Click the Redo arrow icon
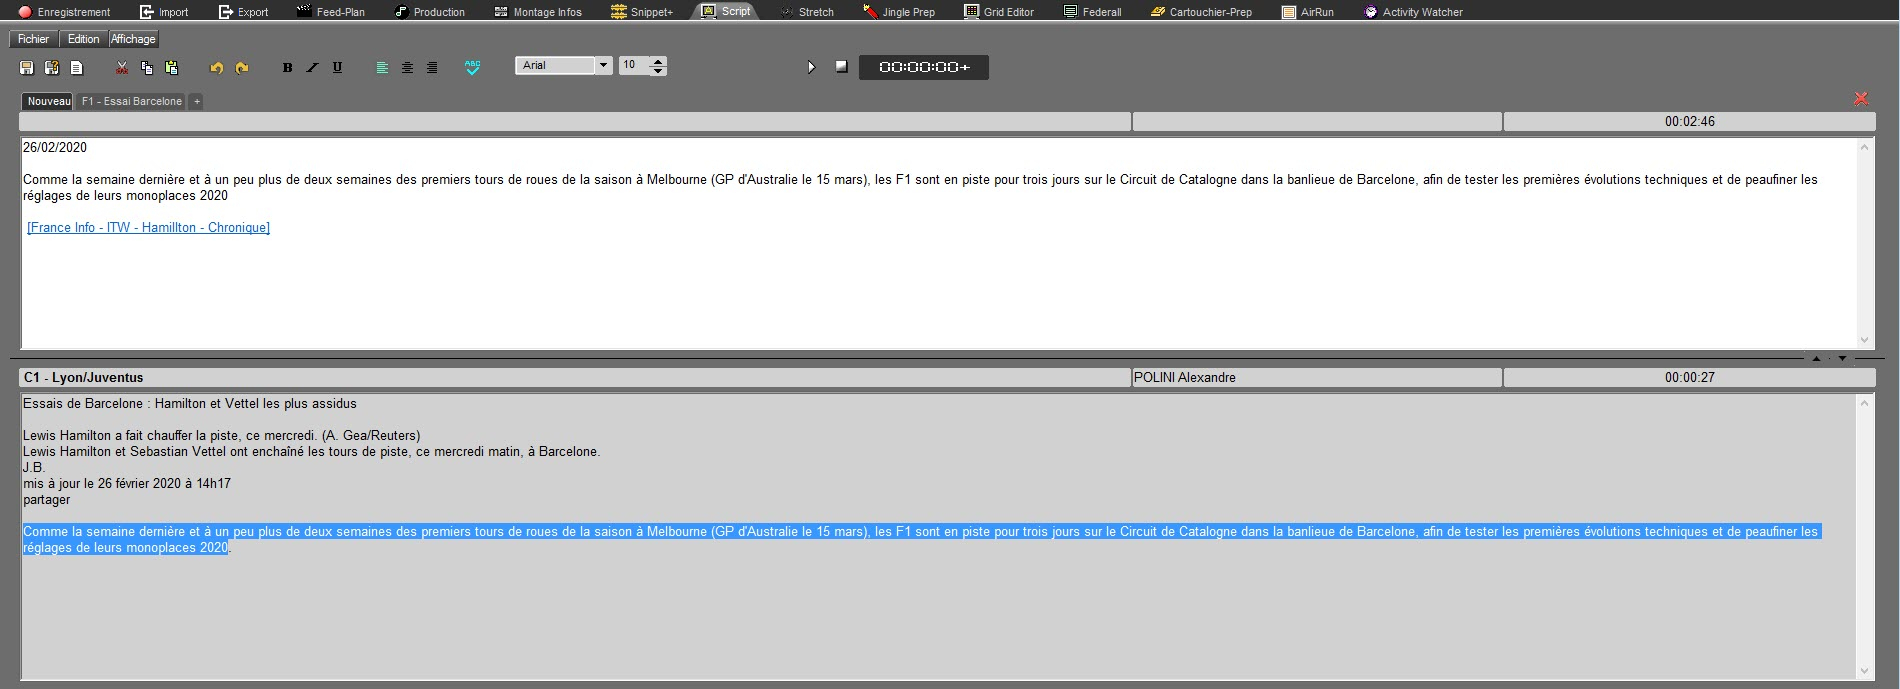Viewport: 1900px width, 689px height. pos(242,68)
